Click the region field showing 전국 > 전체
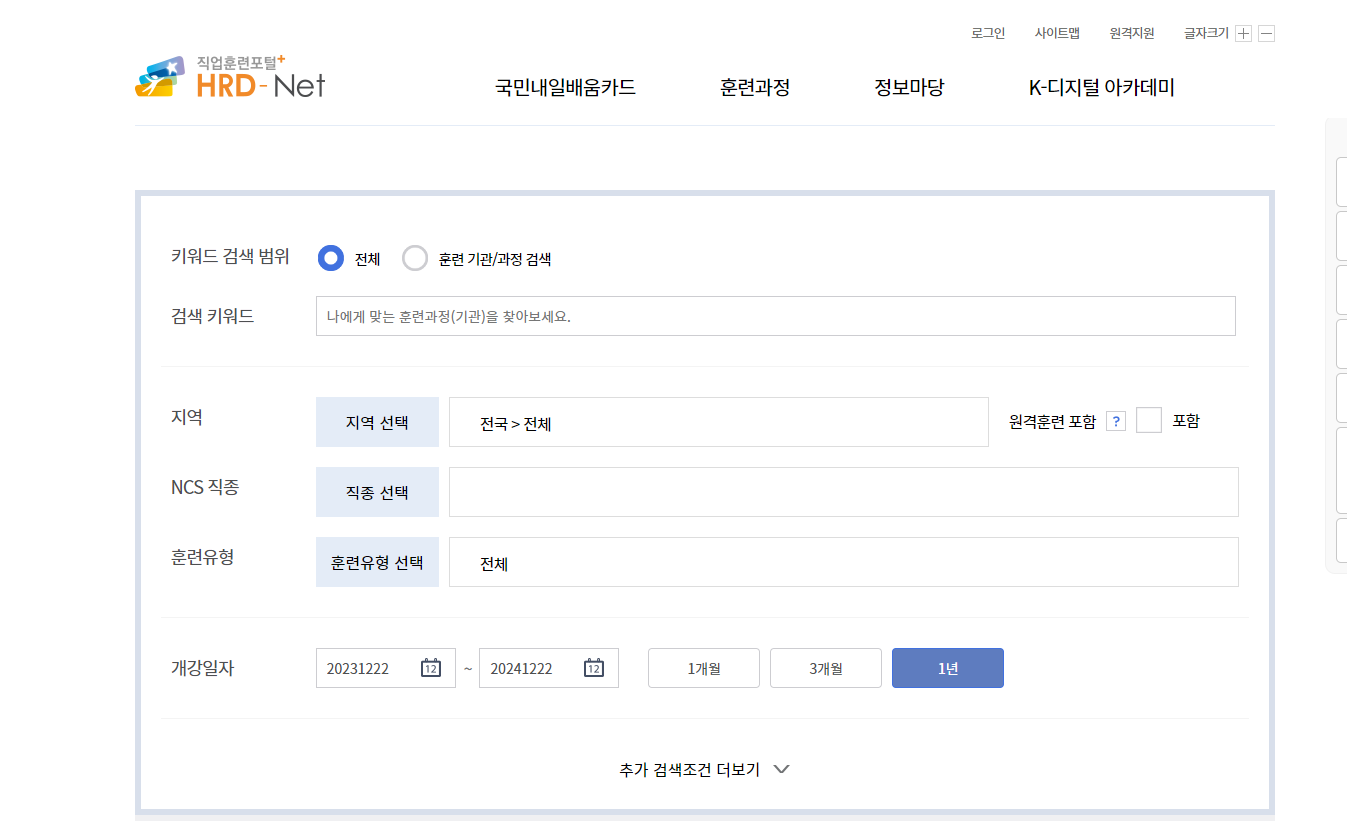The image size is (1347, 821). click(x=719, y=422)
